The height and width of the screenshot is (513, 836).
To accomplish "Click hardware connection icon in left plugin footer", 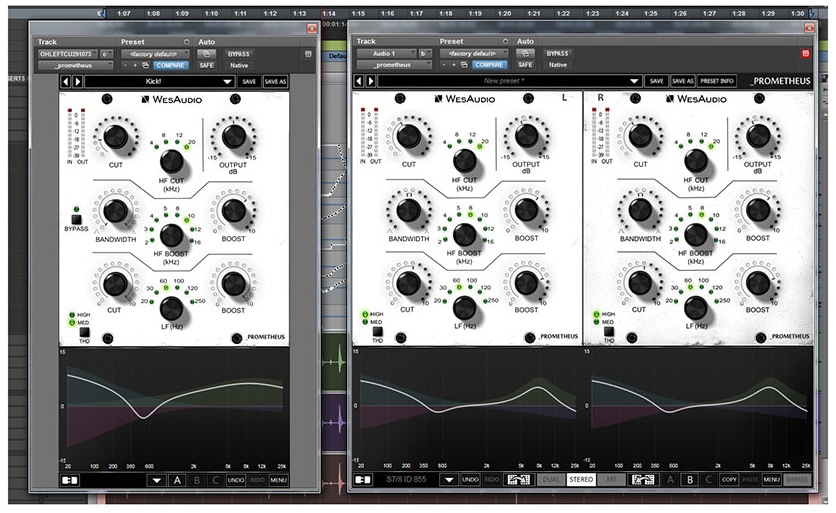I will [70, 480].
